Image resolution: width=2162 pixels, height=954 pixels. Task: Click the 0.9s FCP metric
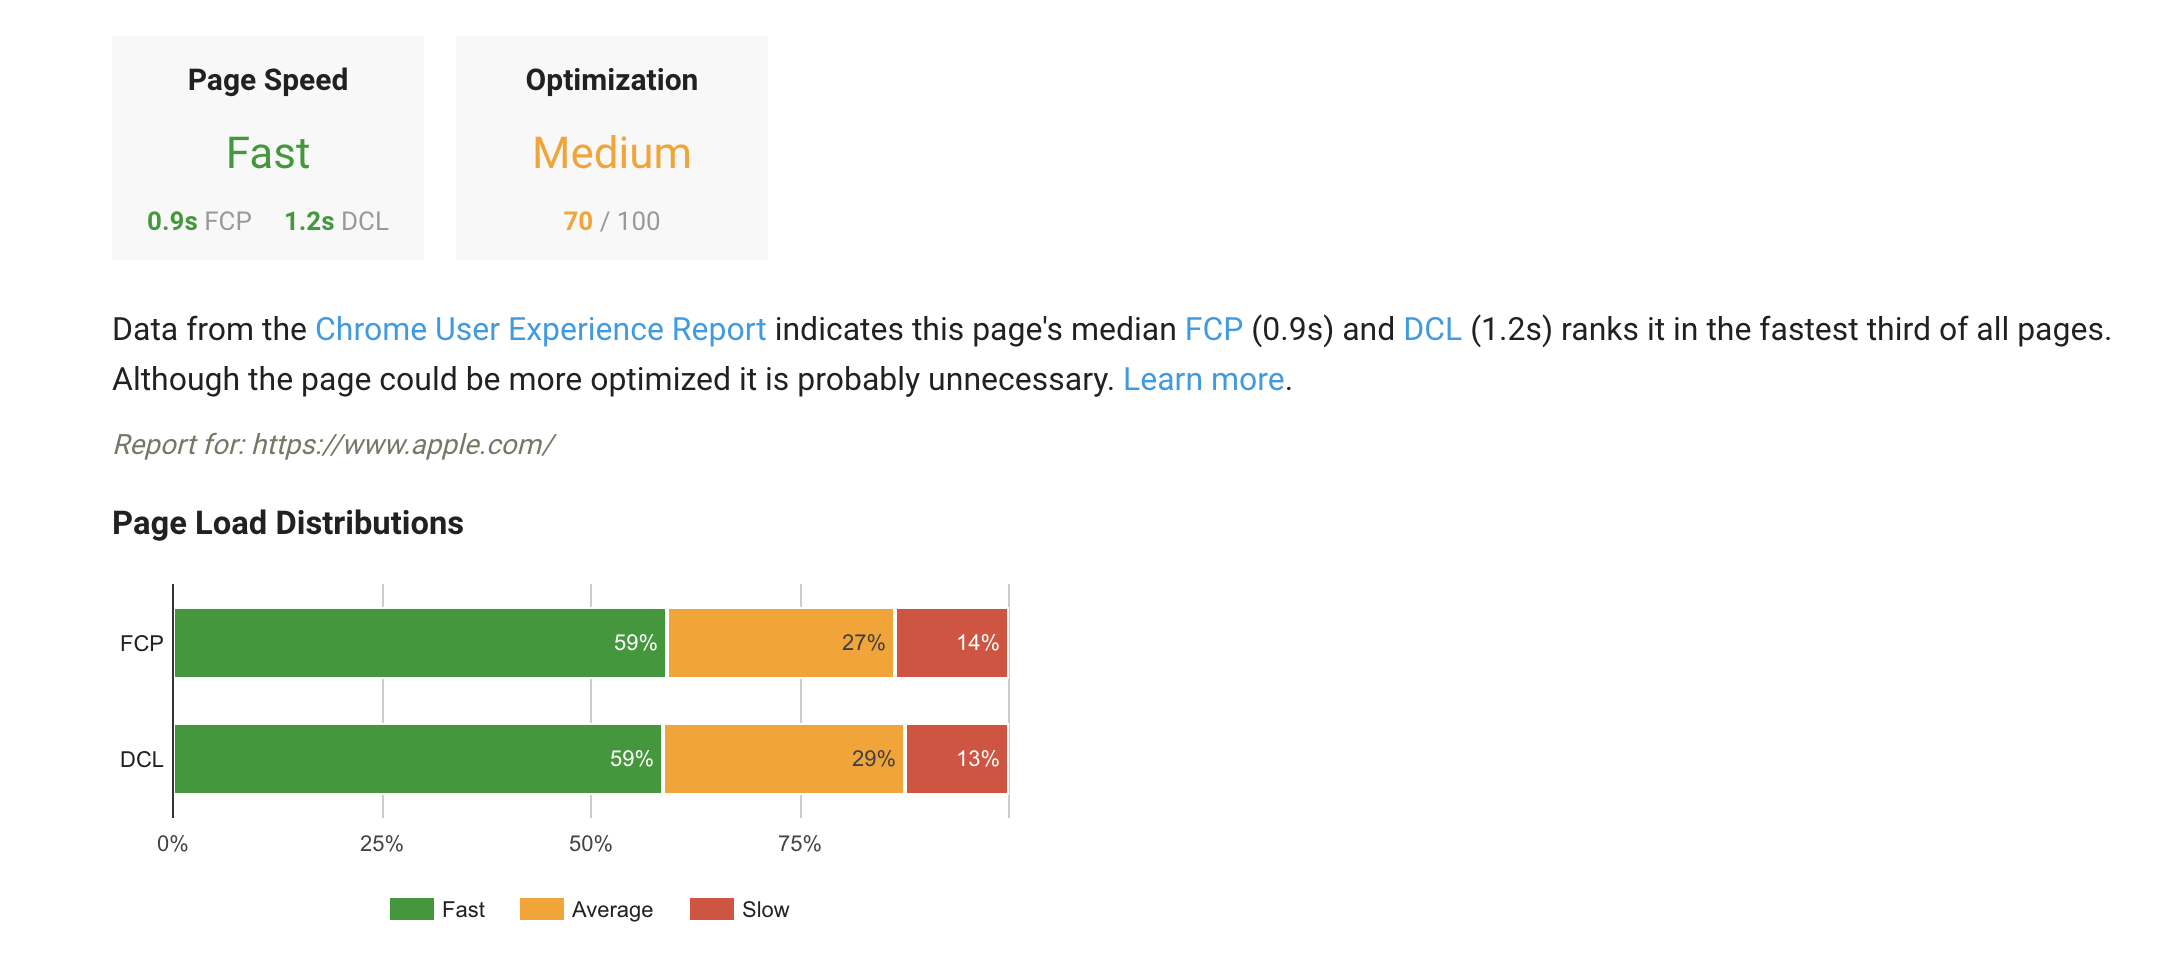[199, 221]
